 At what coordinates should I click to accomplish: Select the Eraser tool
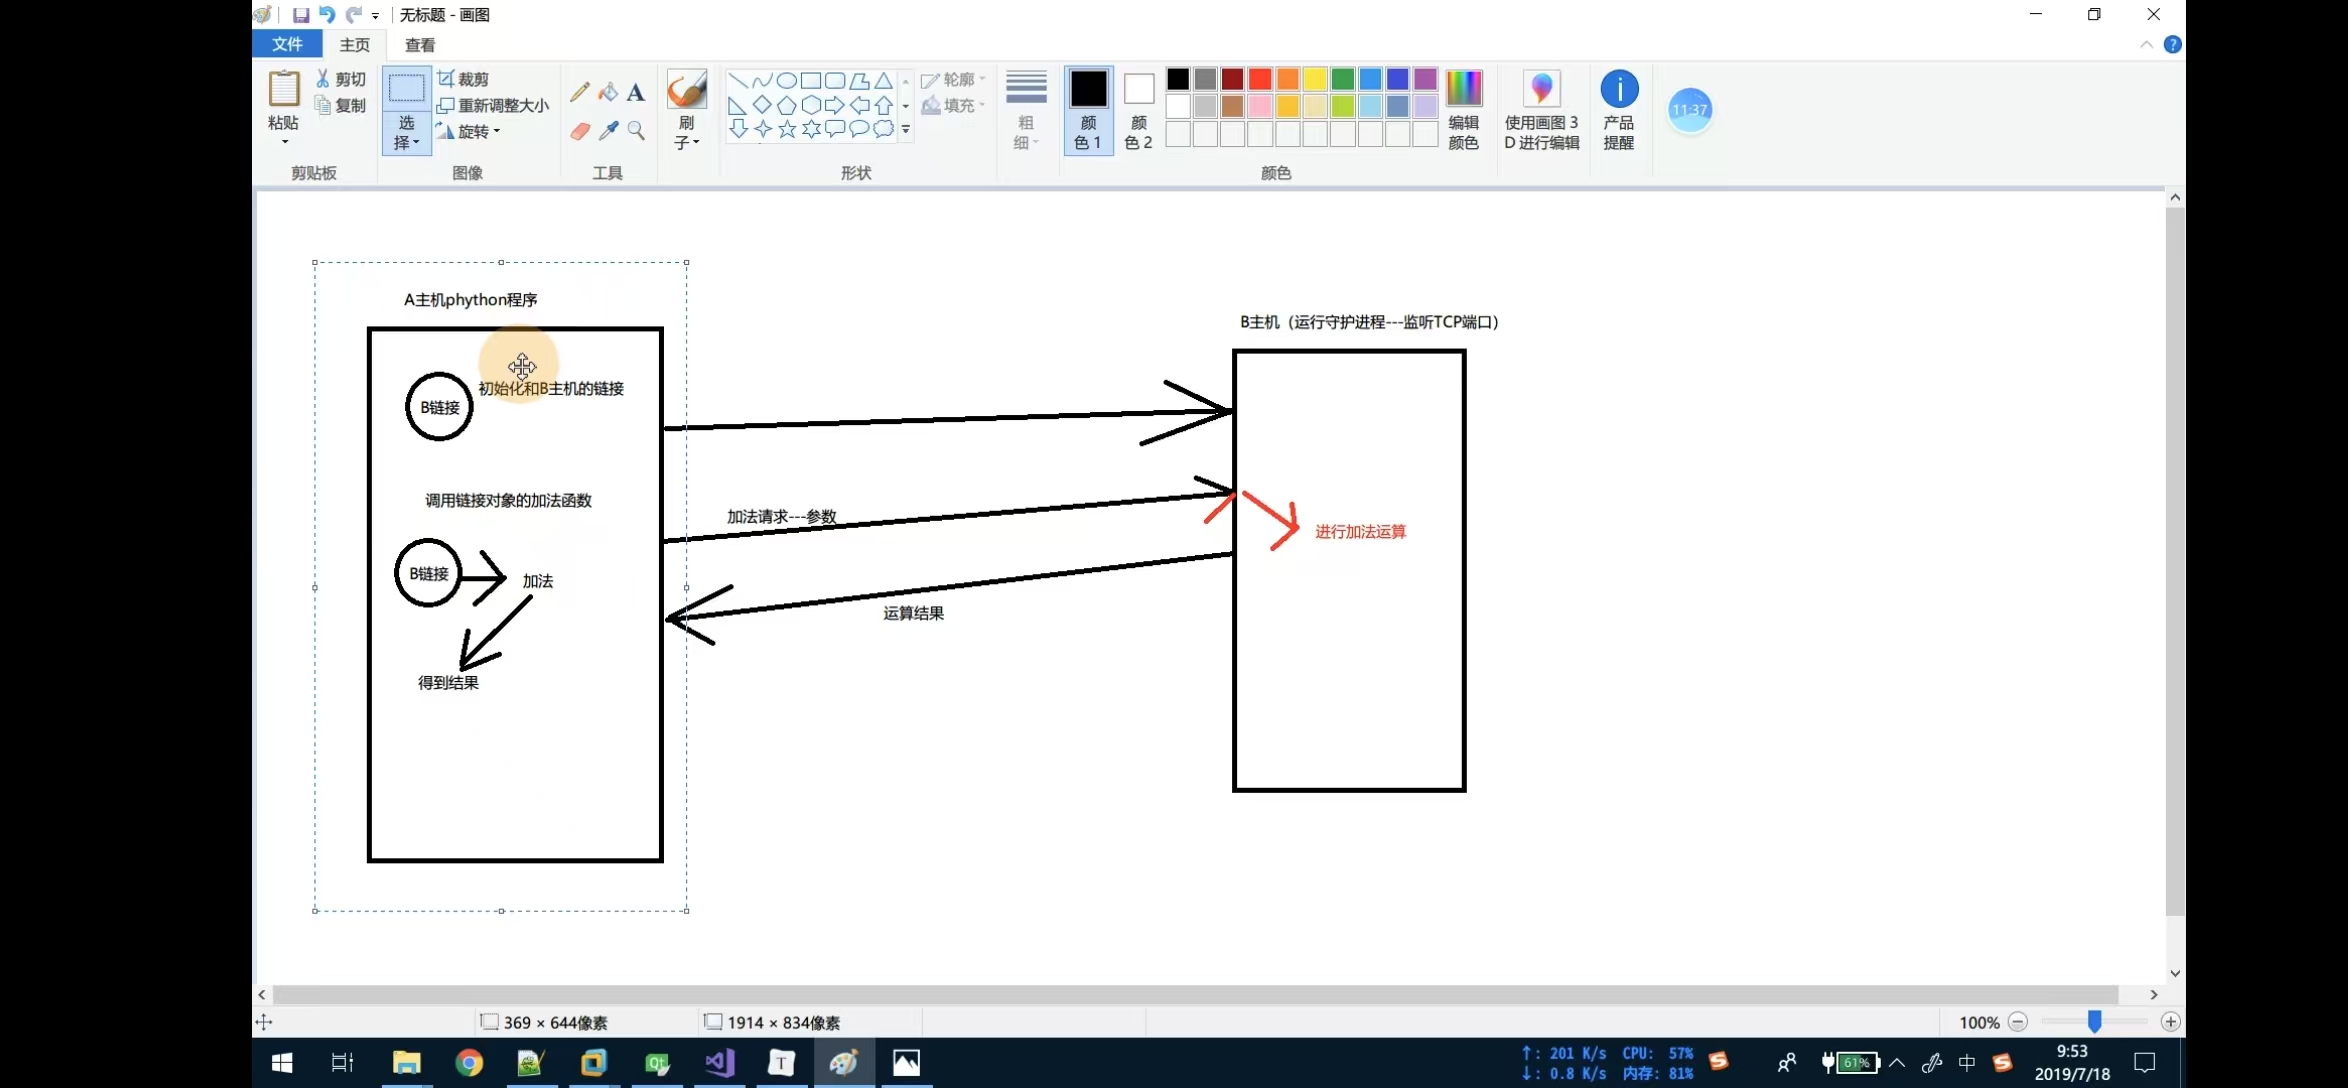coord(579,131)
